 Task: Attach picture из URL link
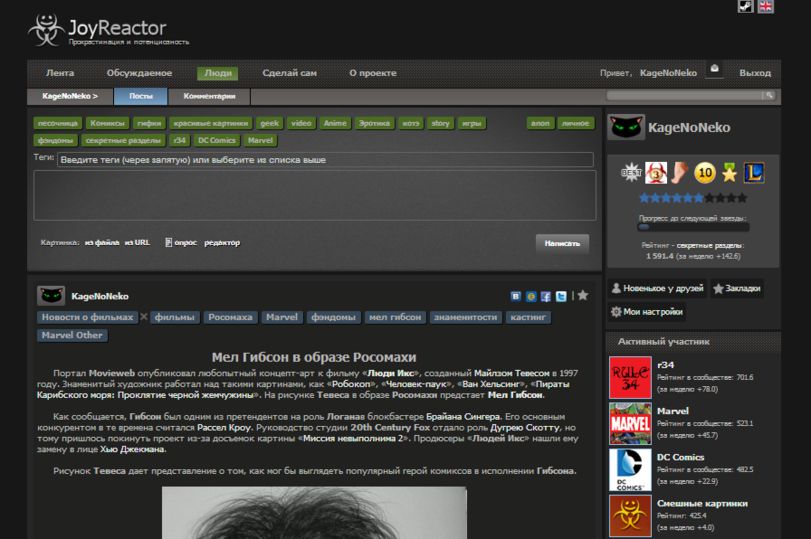point(137,243)
